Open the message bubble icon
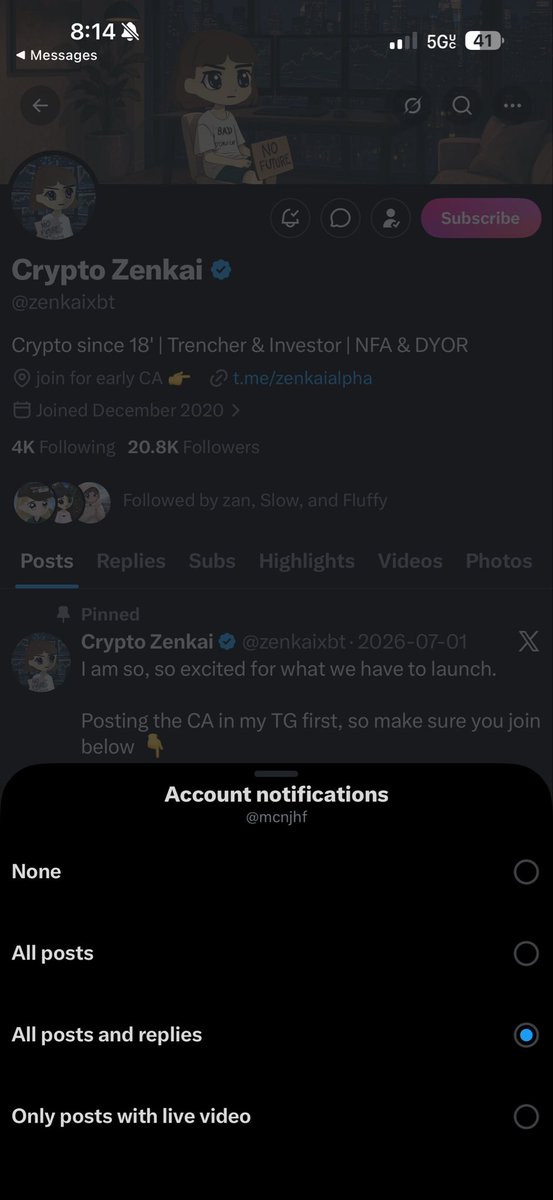Screen dimensions: 553x1200 (340, 218)
